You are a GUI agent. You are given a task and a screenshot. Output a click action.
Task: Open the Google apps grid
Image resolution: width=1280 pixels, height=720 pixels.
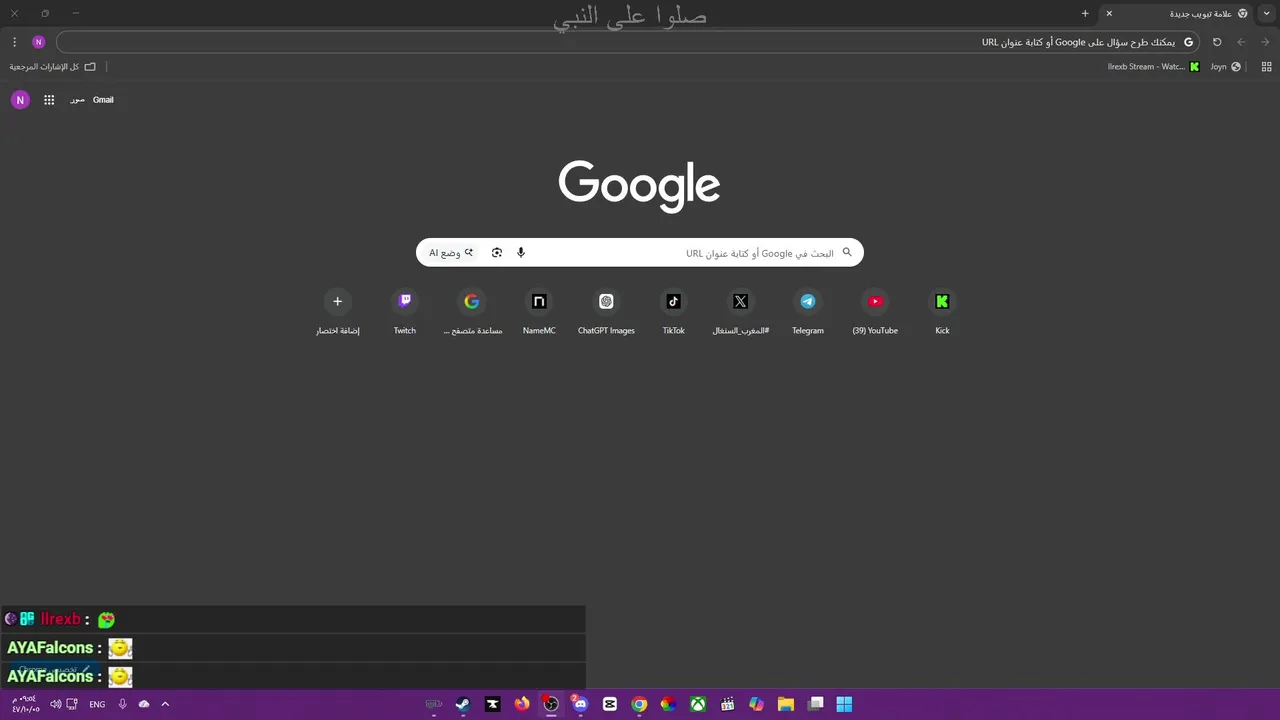(49, 100)
